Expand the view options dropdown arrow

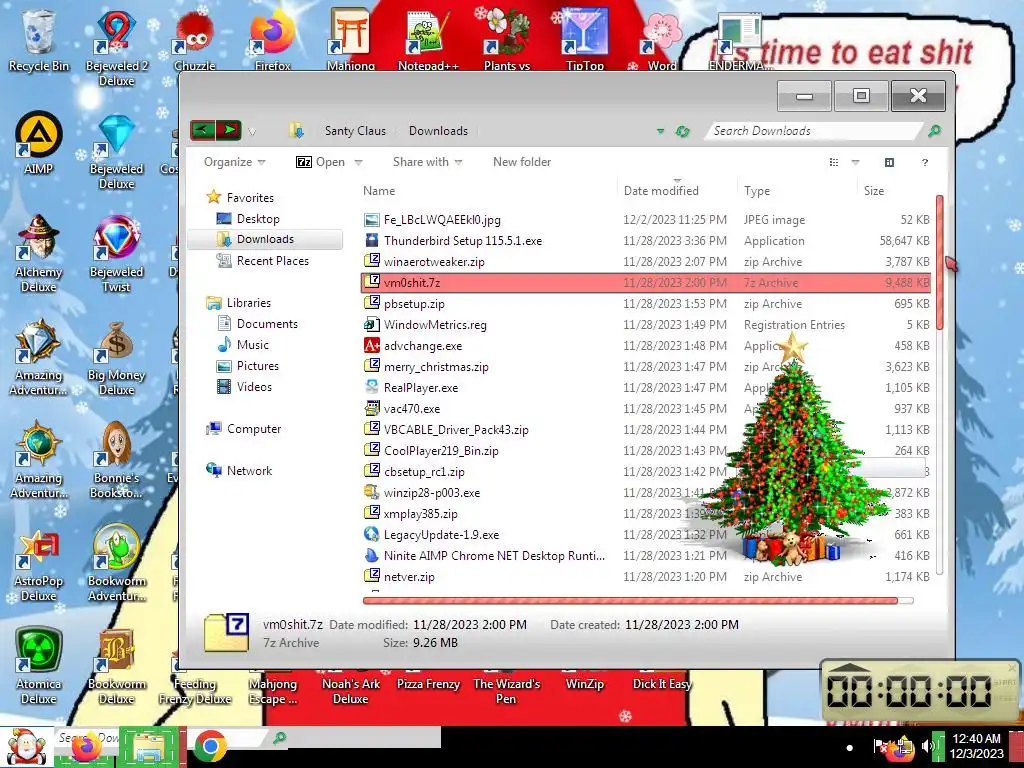coord(856,163)
